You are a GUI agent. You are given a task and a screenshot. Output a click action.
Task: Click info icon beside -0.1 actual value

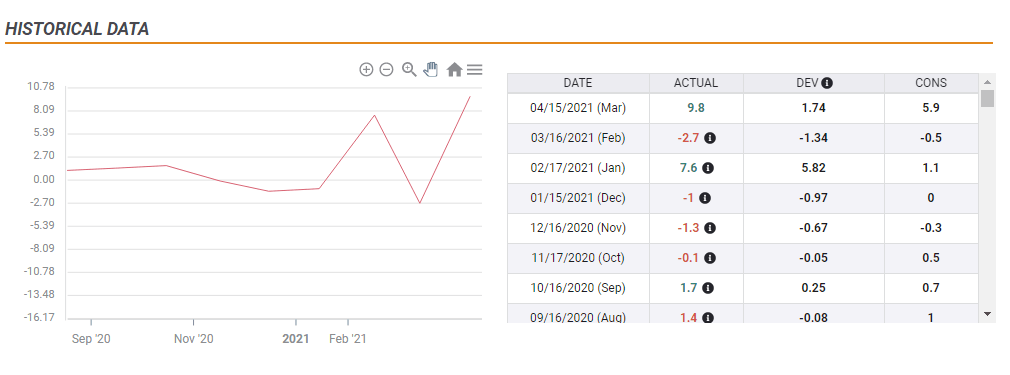pos(710,258)
